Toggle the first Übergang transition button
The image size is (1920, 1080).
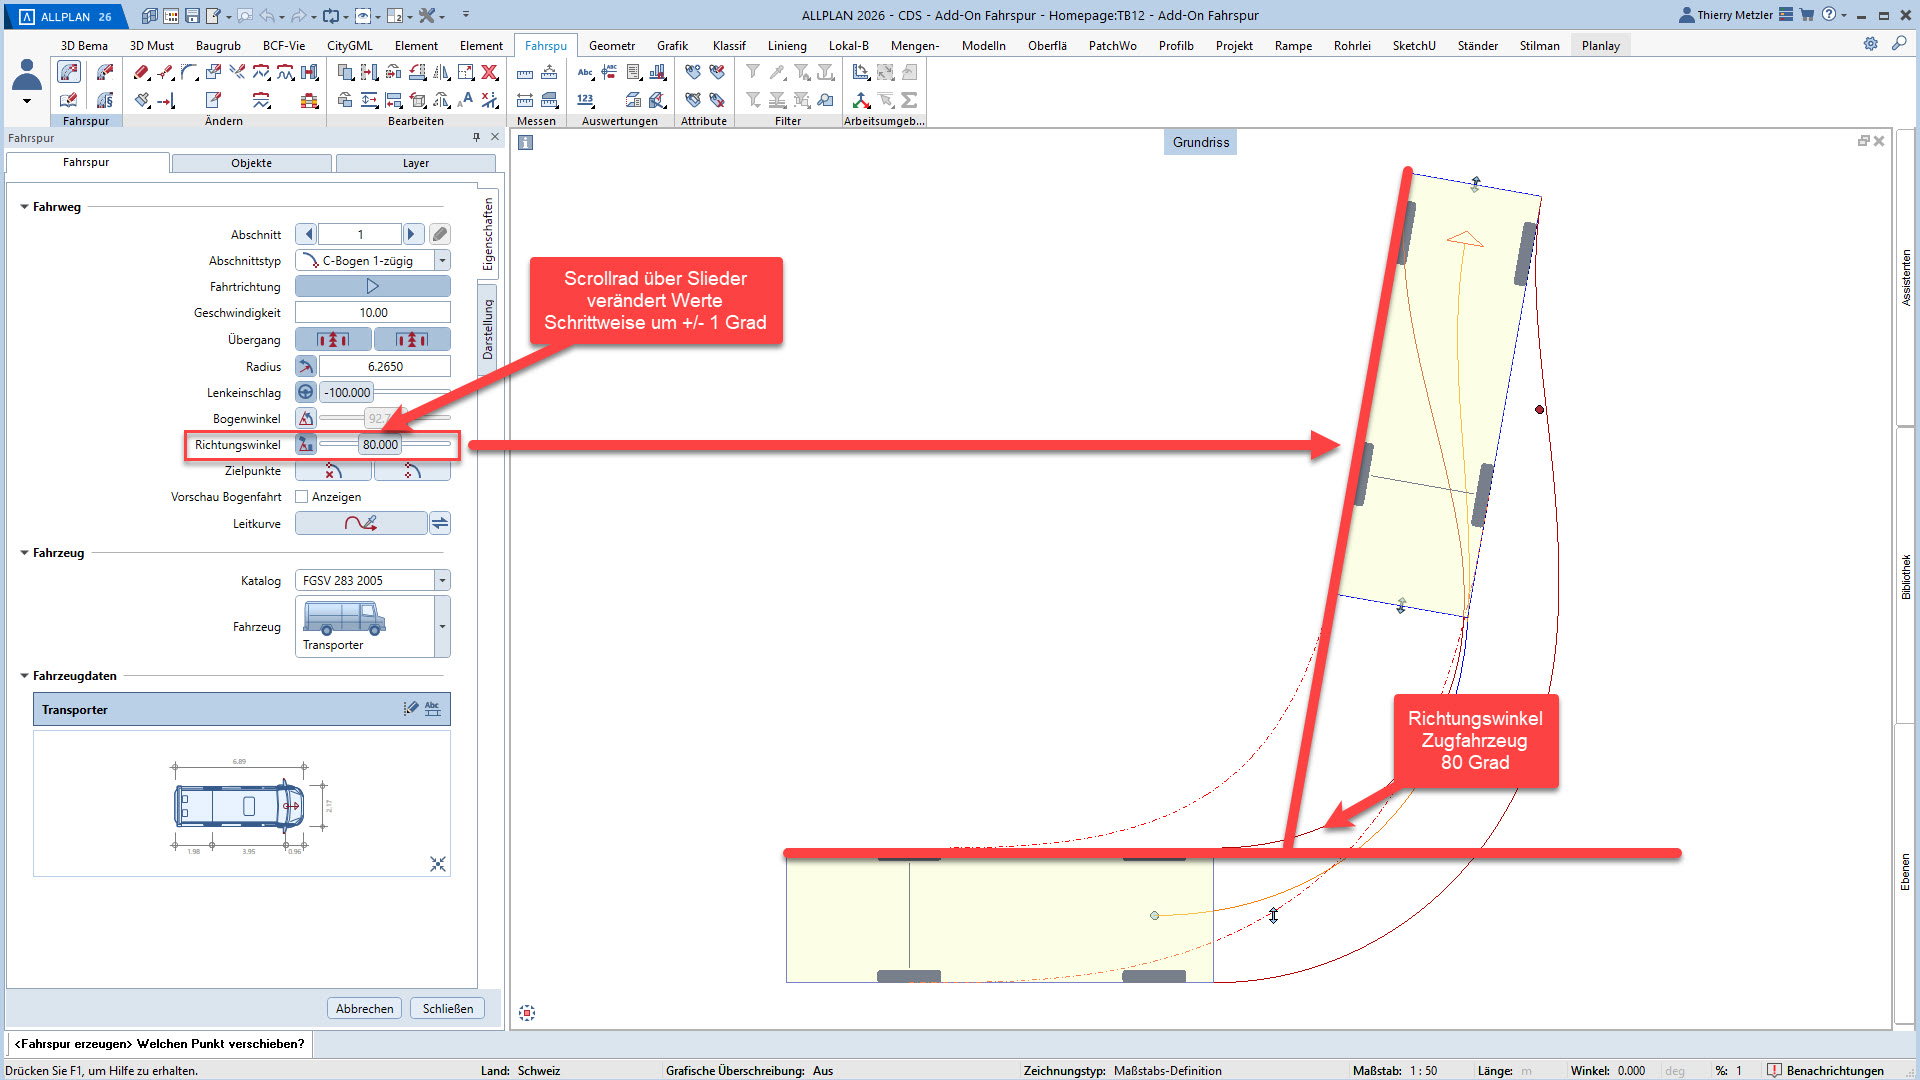333,340
